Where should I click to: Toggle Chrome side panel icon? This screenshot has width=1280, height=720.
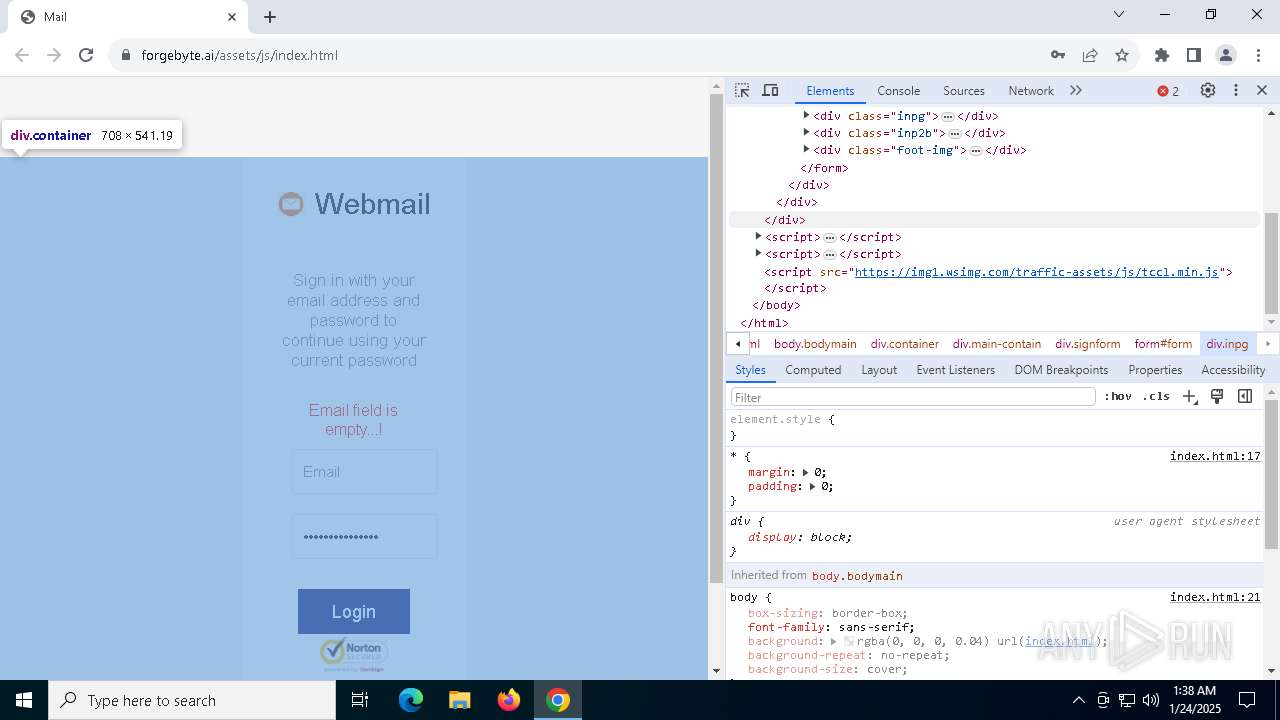[x=1194, y=55]
